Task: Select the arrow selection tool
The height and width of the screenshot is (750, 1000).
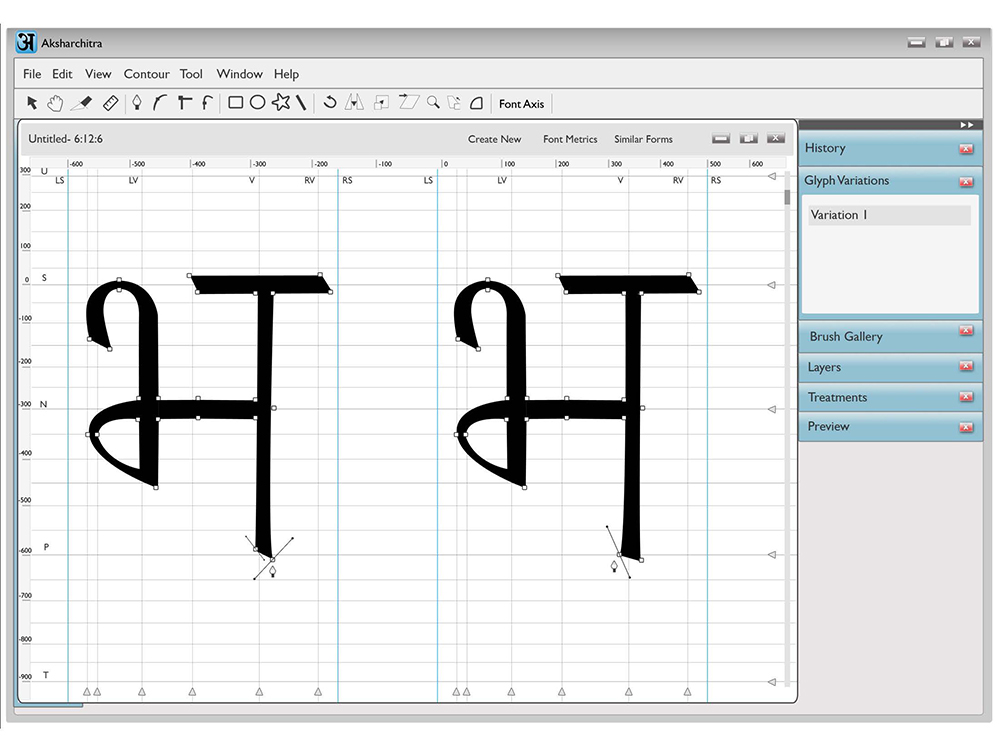Action: (32, 103)
